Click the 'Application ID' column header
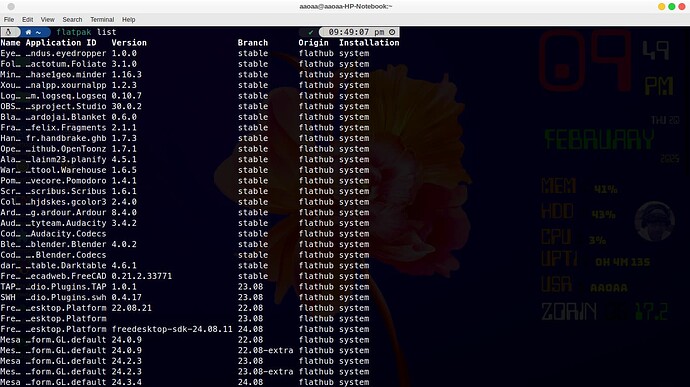 point(61,43)
